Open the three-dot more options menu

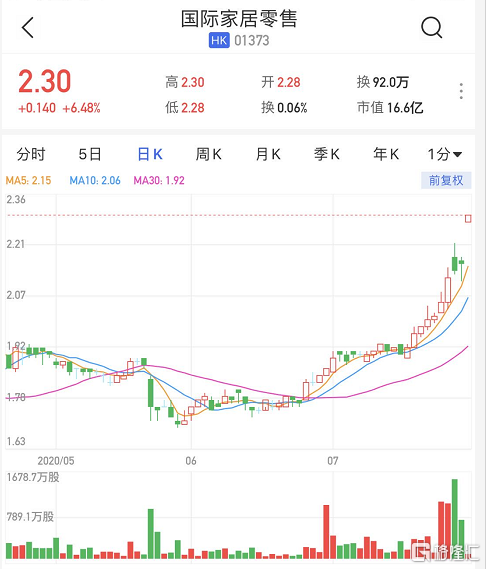tap(461, 91)
